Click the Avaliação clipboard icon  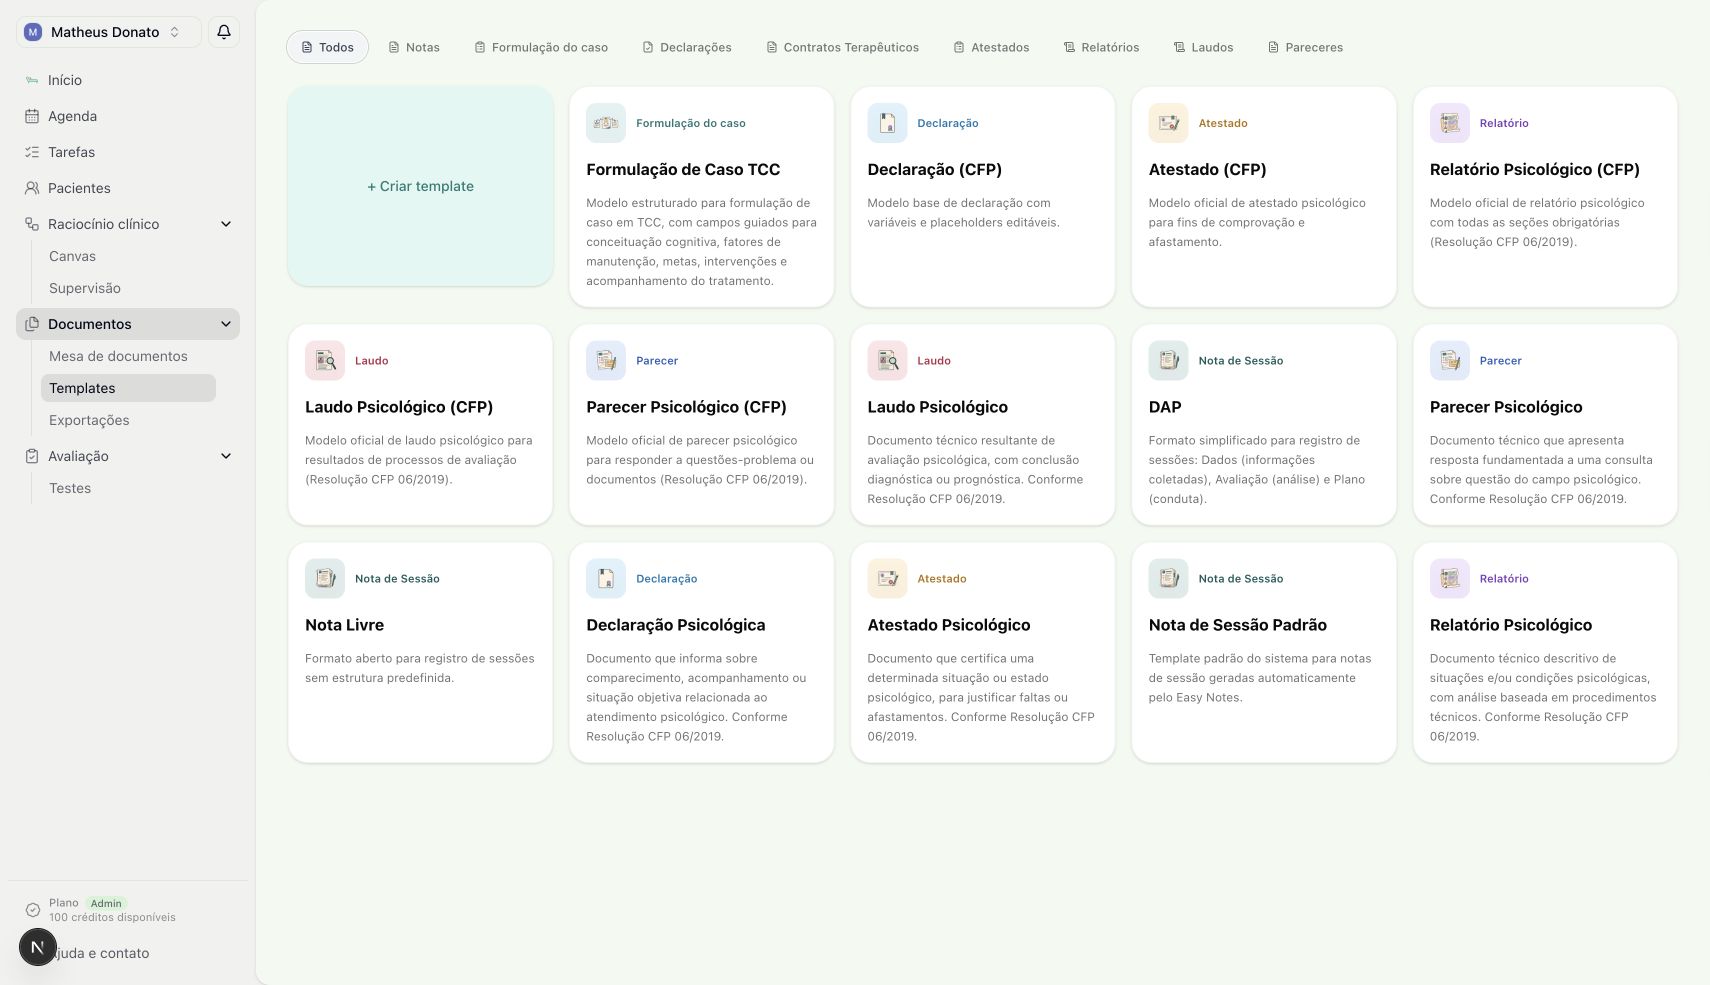(x=32, y=456)
